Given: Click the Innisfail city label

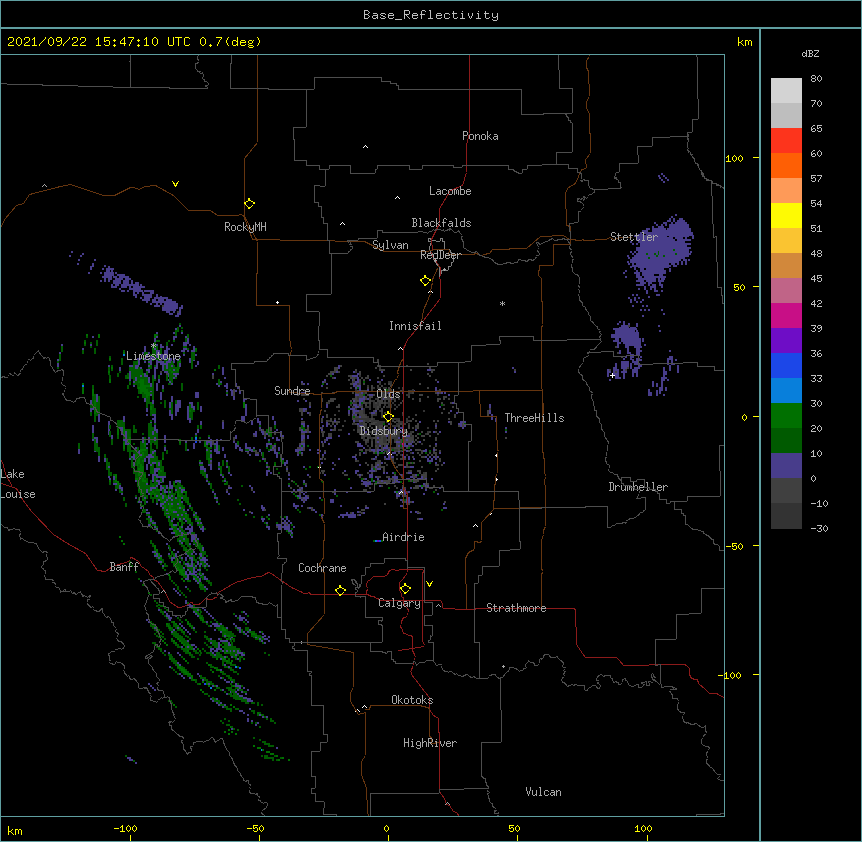Looking at the screenshot, I should click(415, 326).
